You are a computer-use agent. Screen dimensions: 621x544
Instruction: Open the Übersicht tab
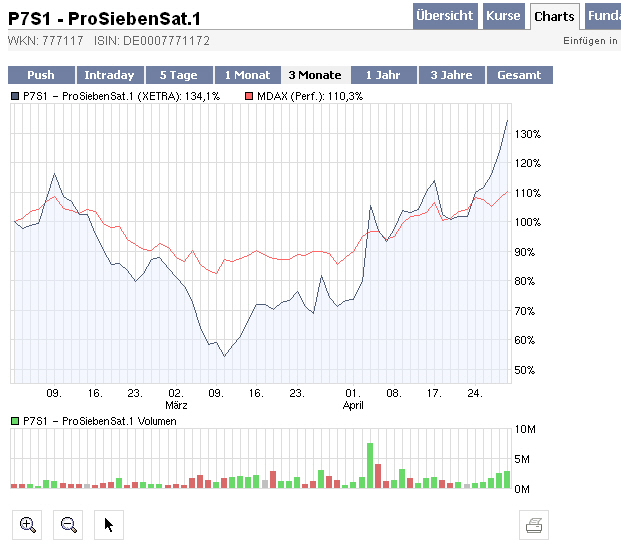click(445, 16)
